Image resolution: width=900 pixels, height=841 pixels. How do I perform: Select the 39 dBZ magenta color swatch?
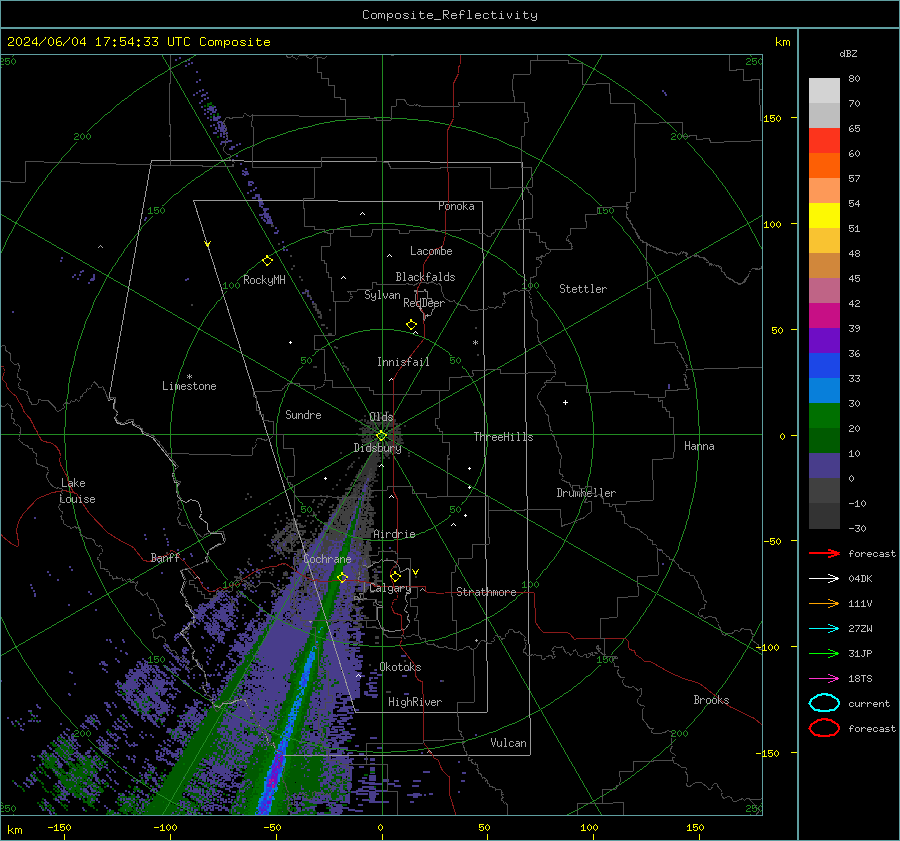[824, 315]
